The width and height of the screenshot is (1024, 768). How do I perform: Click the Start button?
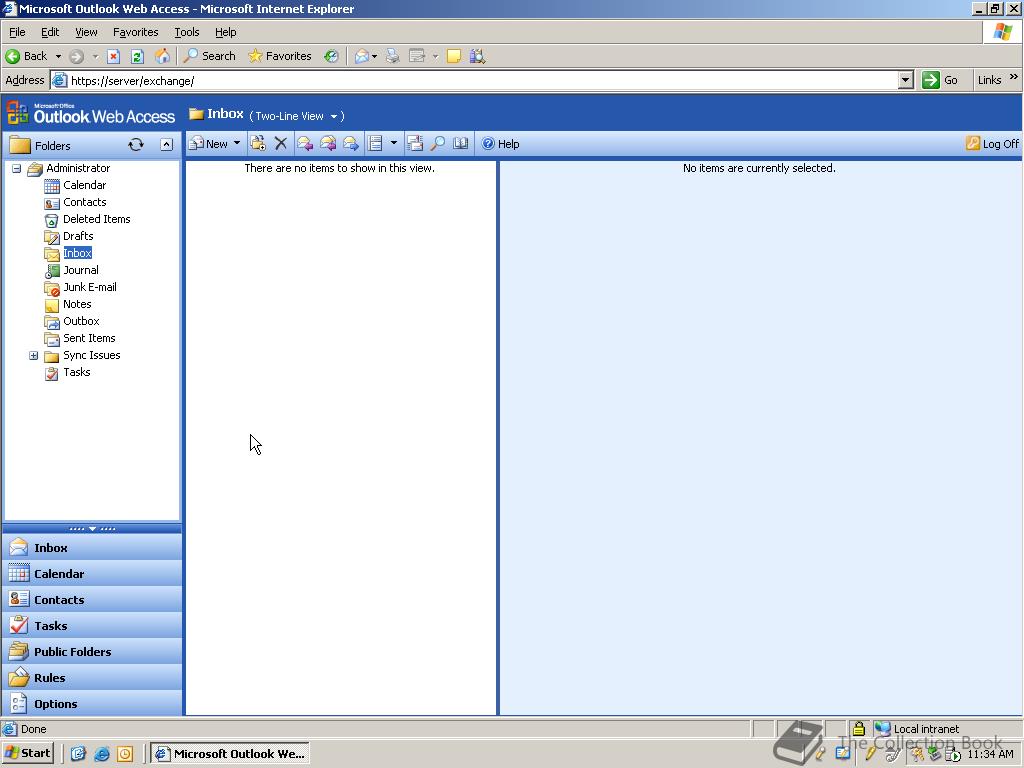pyautogui.click(x=28, y=754)
